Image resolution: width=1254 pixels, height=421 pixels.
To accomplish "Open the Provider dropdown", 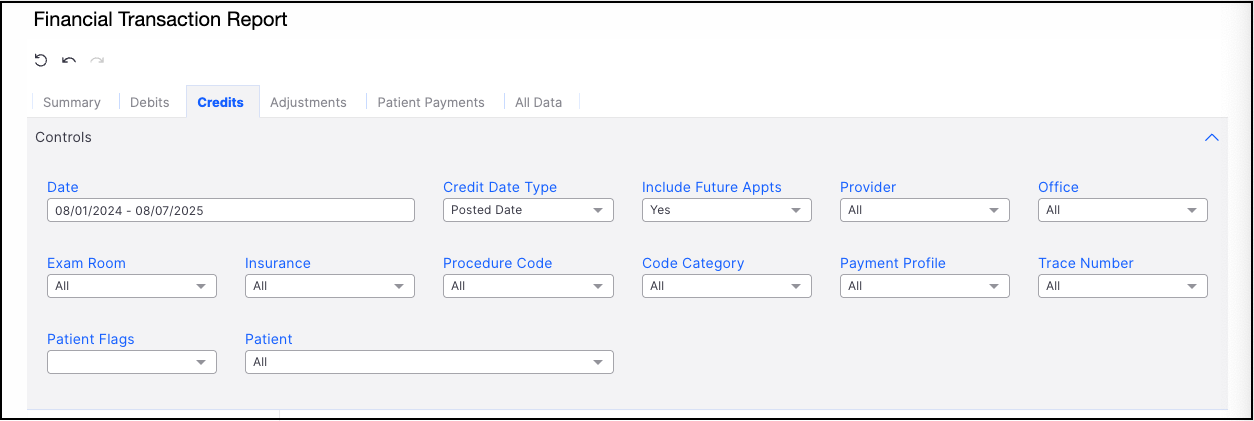I will click(x=924, y=210).
